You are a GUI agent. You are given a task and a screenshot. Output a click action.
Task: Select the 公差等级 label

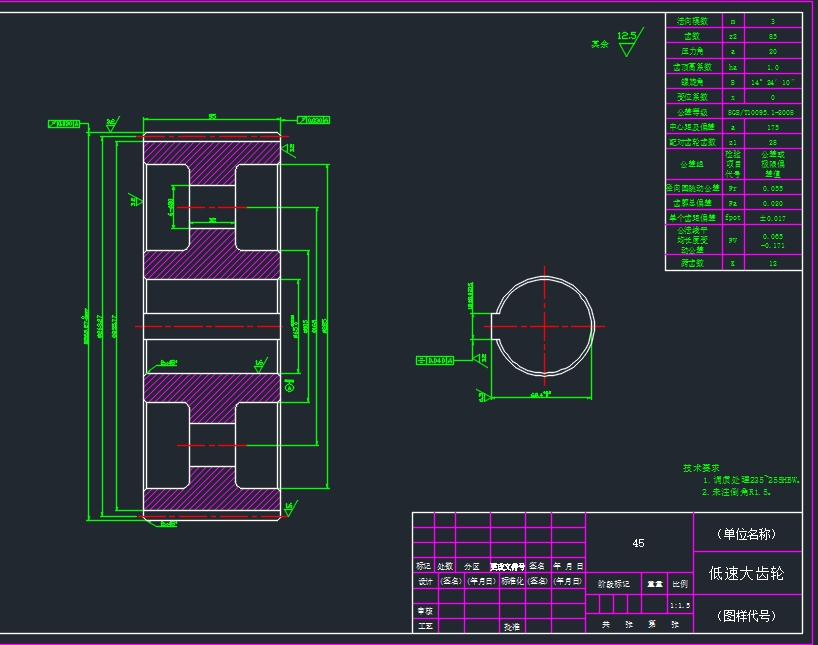692,112
